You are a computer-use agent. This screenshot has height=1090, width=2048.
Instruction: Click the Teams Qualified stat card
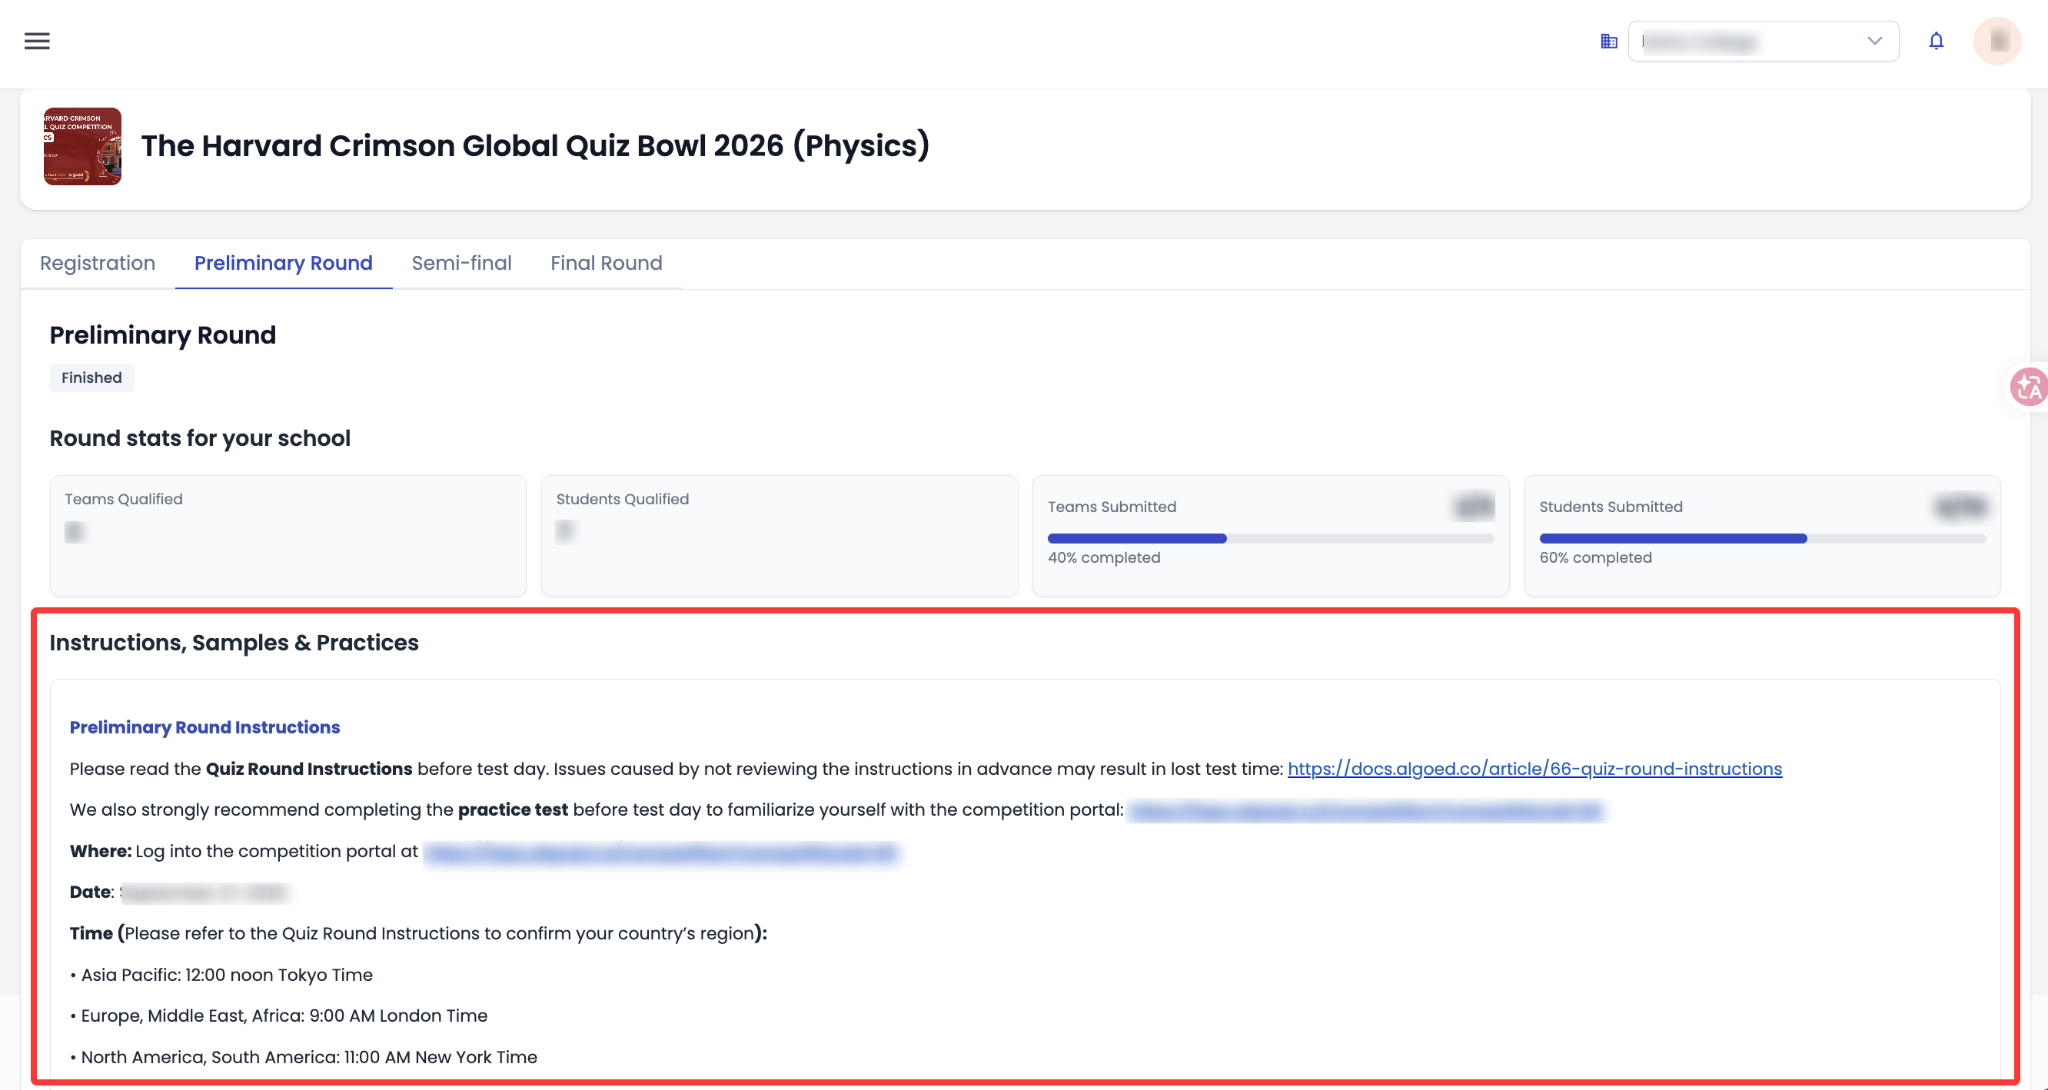[288, 536]
